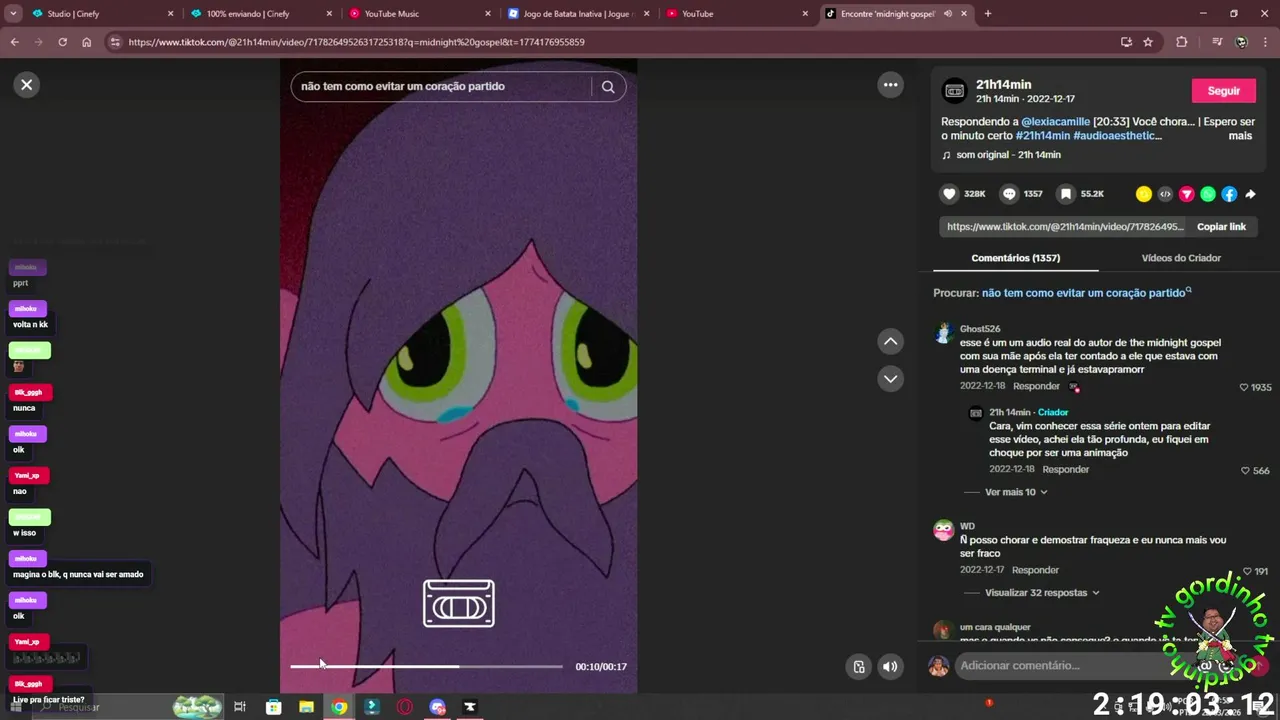Open the #21h14min hashtag
Viewport: 1280px width, 720px height.
point(1043,136)
